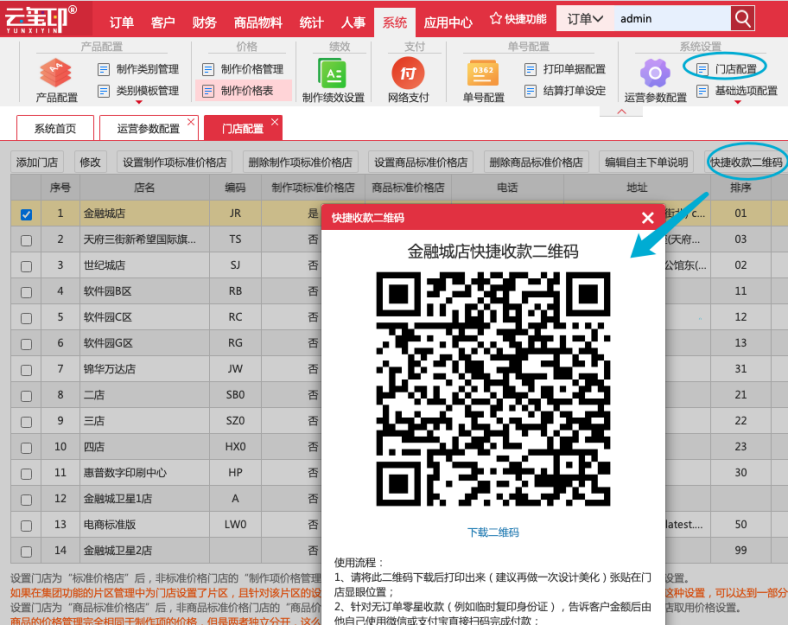The image size is (788, 625).
Task: Check the 软件园G区 row checkbox
Action: tap(26, 344)
